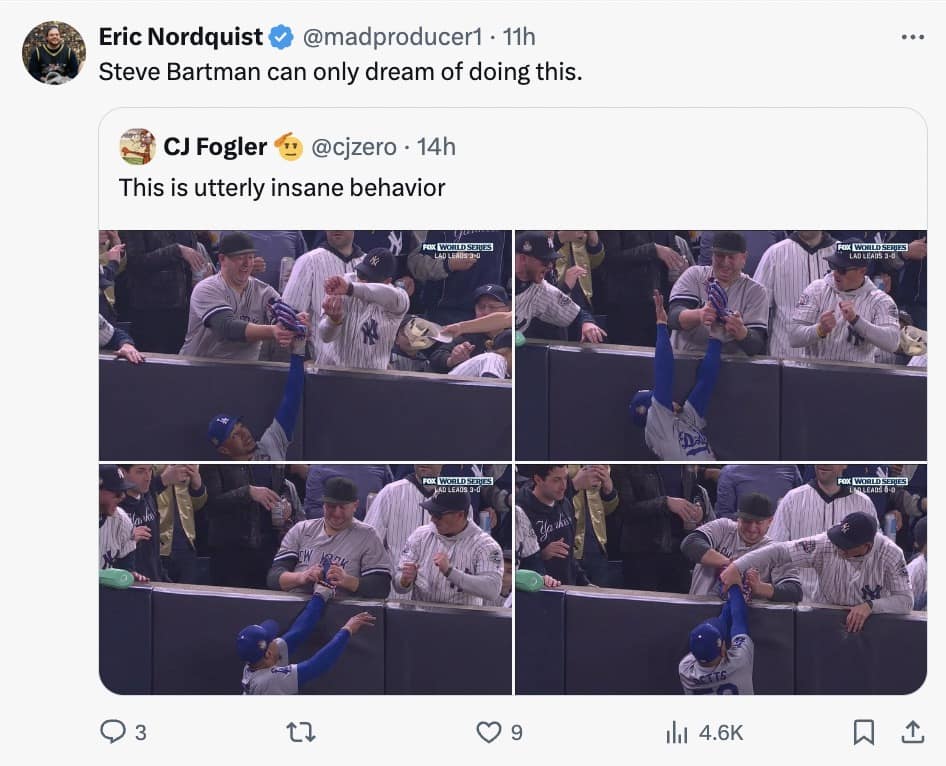Like the tweet with heart icon
Image resolution: width=946 pixels, height=766 pixels.
click(488, 733)
